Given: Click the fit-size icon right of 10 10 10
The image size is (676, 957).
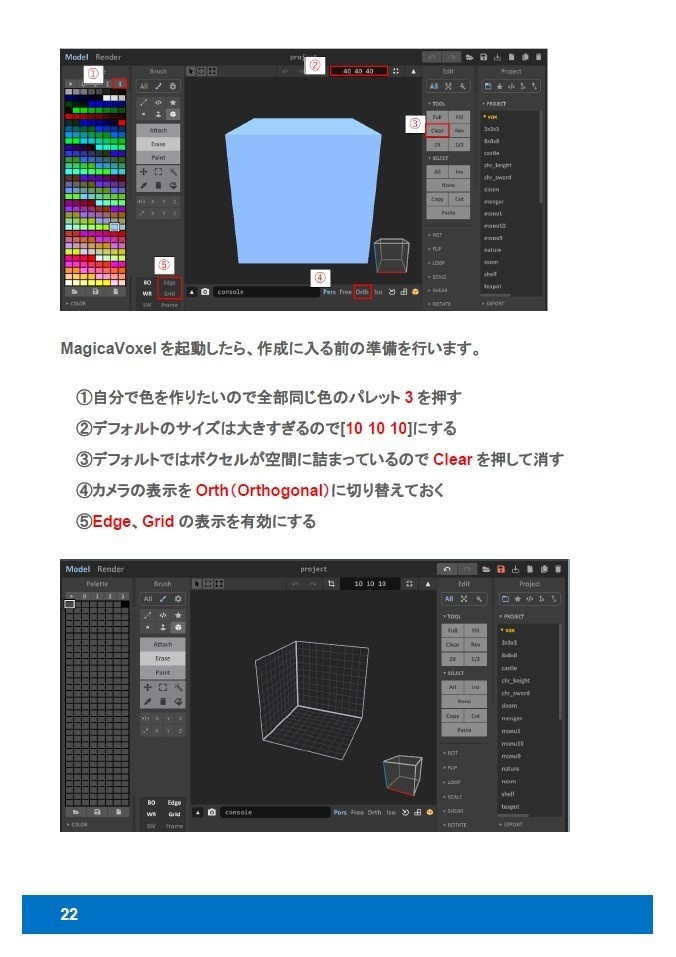Looking at the screenshot, I should point(409,584).
